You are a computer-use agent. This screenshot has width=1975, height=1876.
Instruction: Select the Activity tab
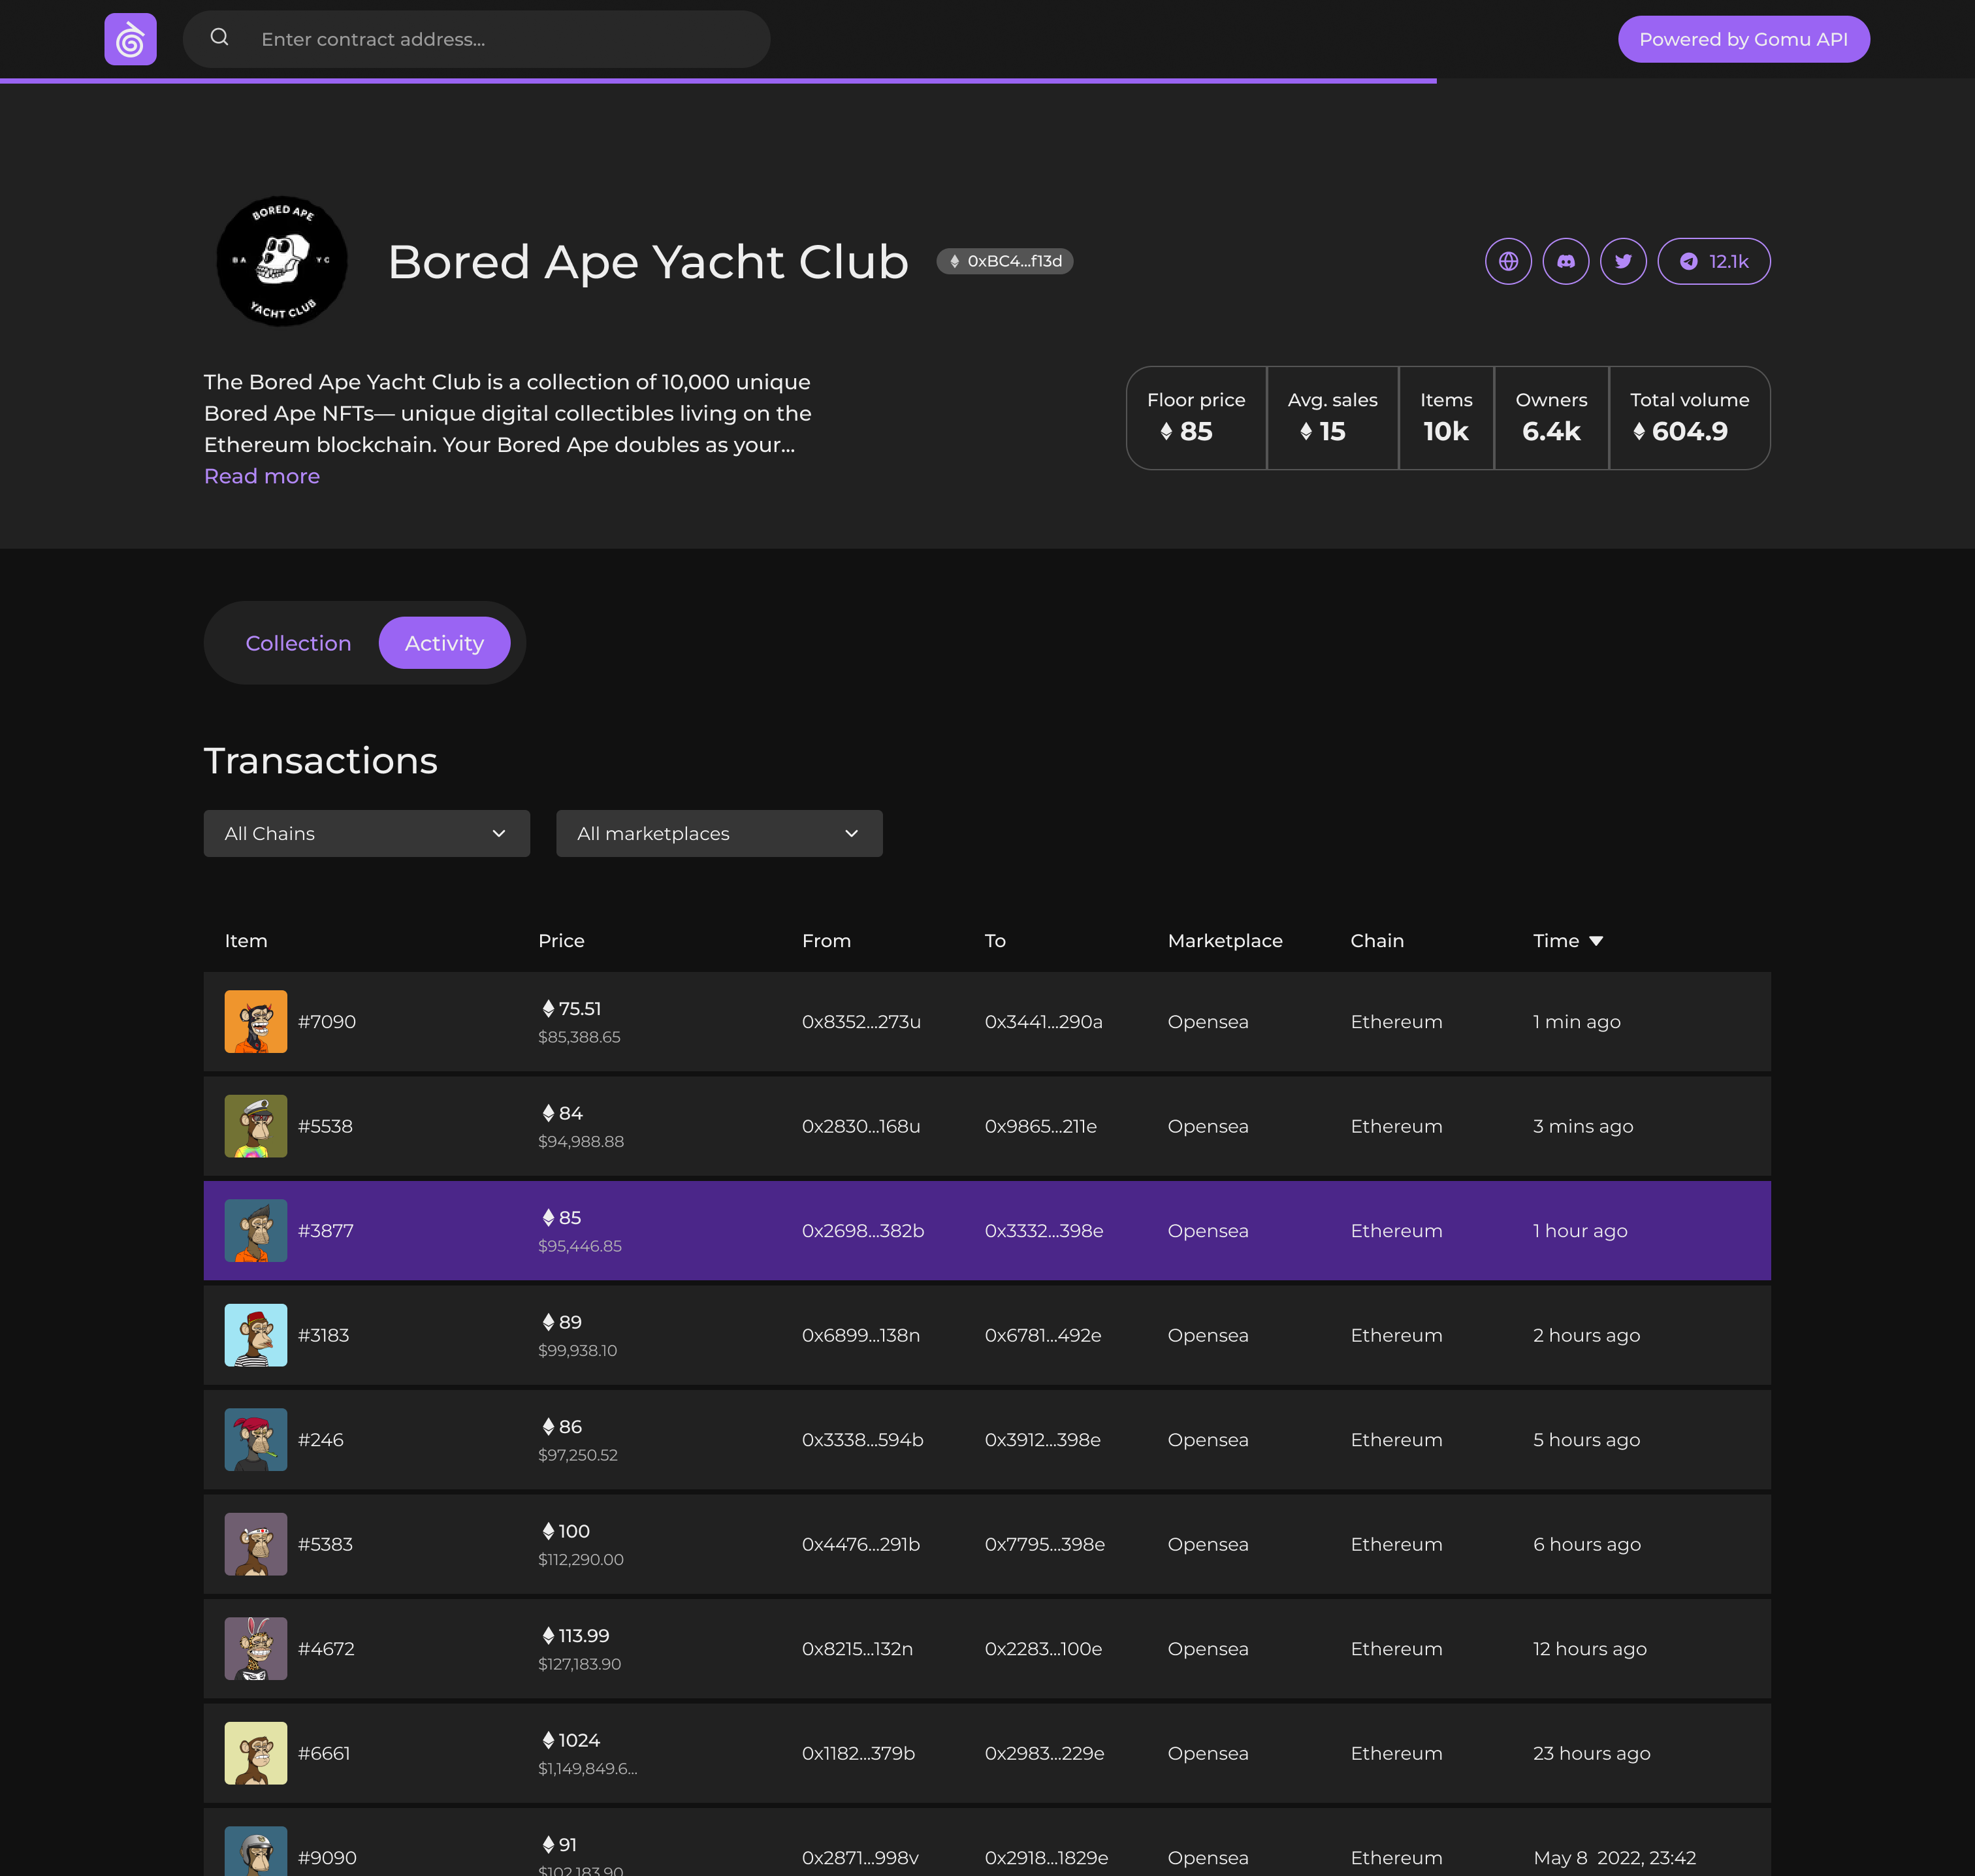pyautogui.click(x=444, y=643)
